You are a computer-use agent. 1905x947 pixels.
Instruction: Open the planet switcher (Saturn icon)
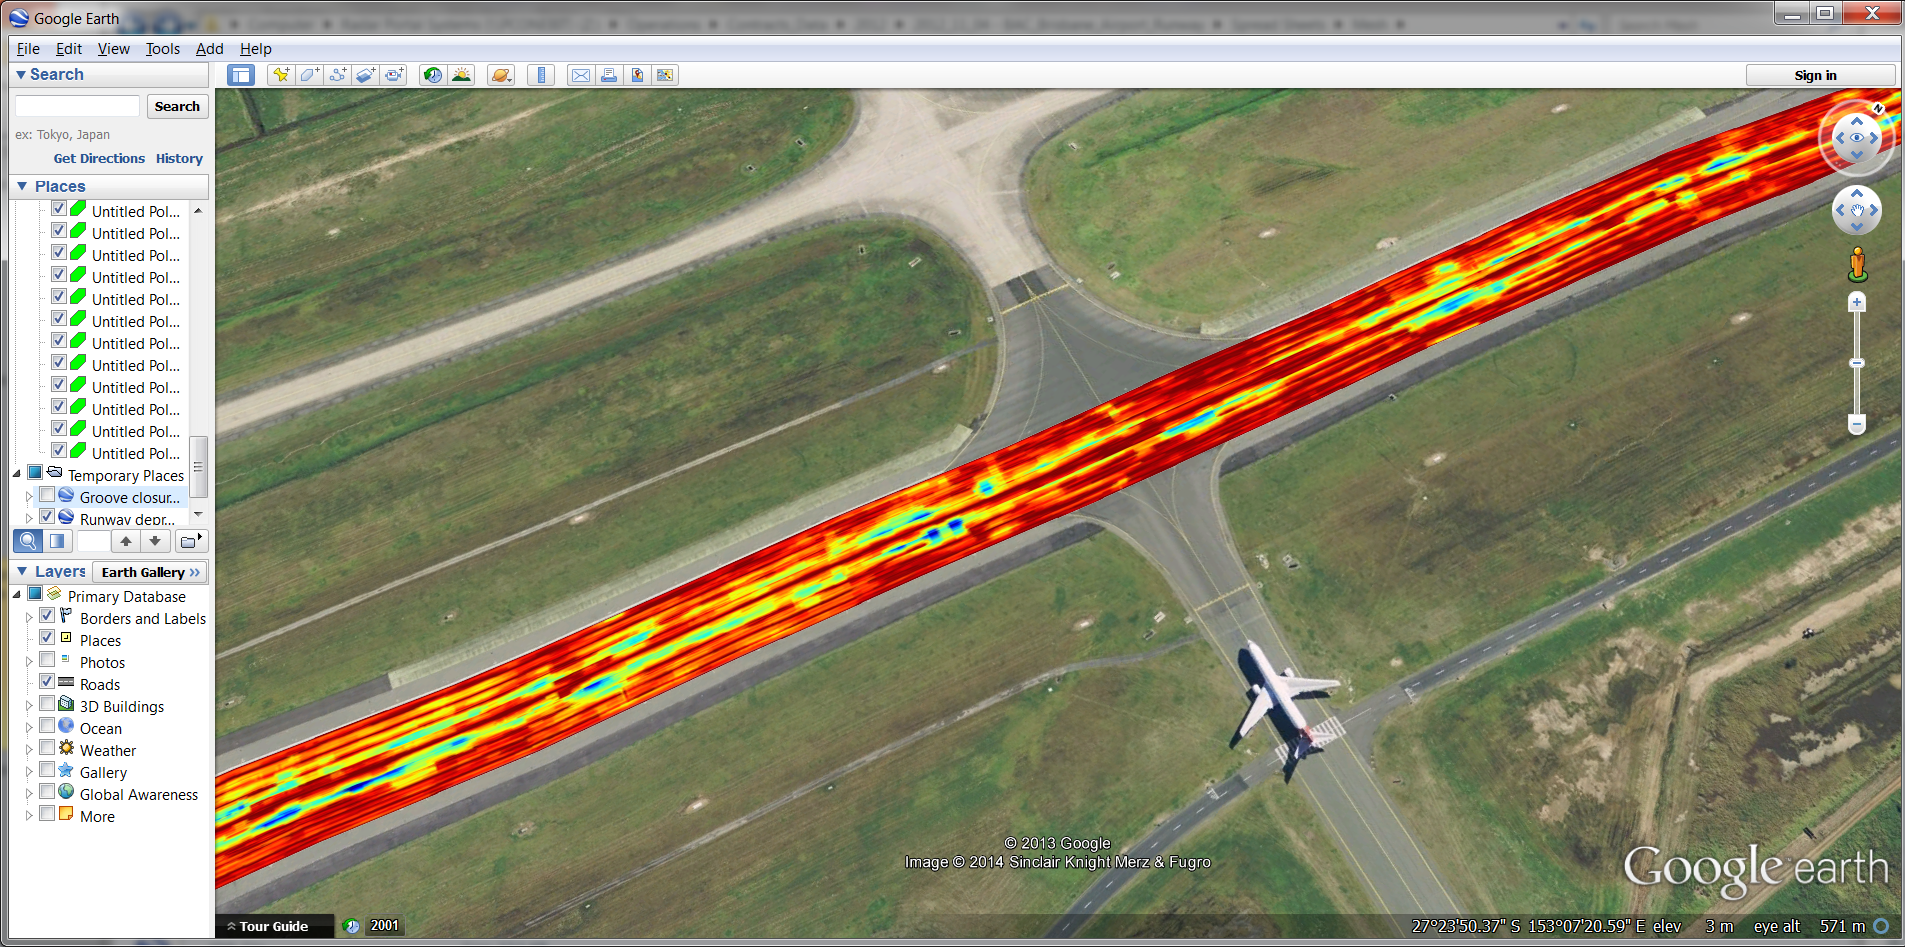click(501, 75)
